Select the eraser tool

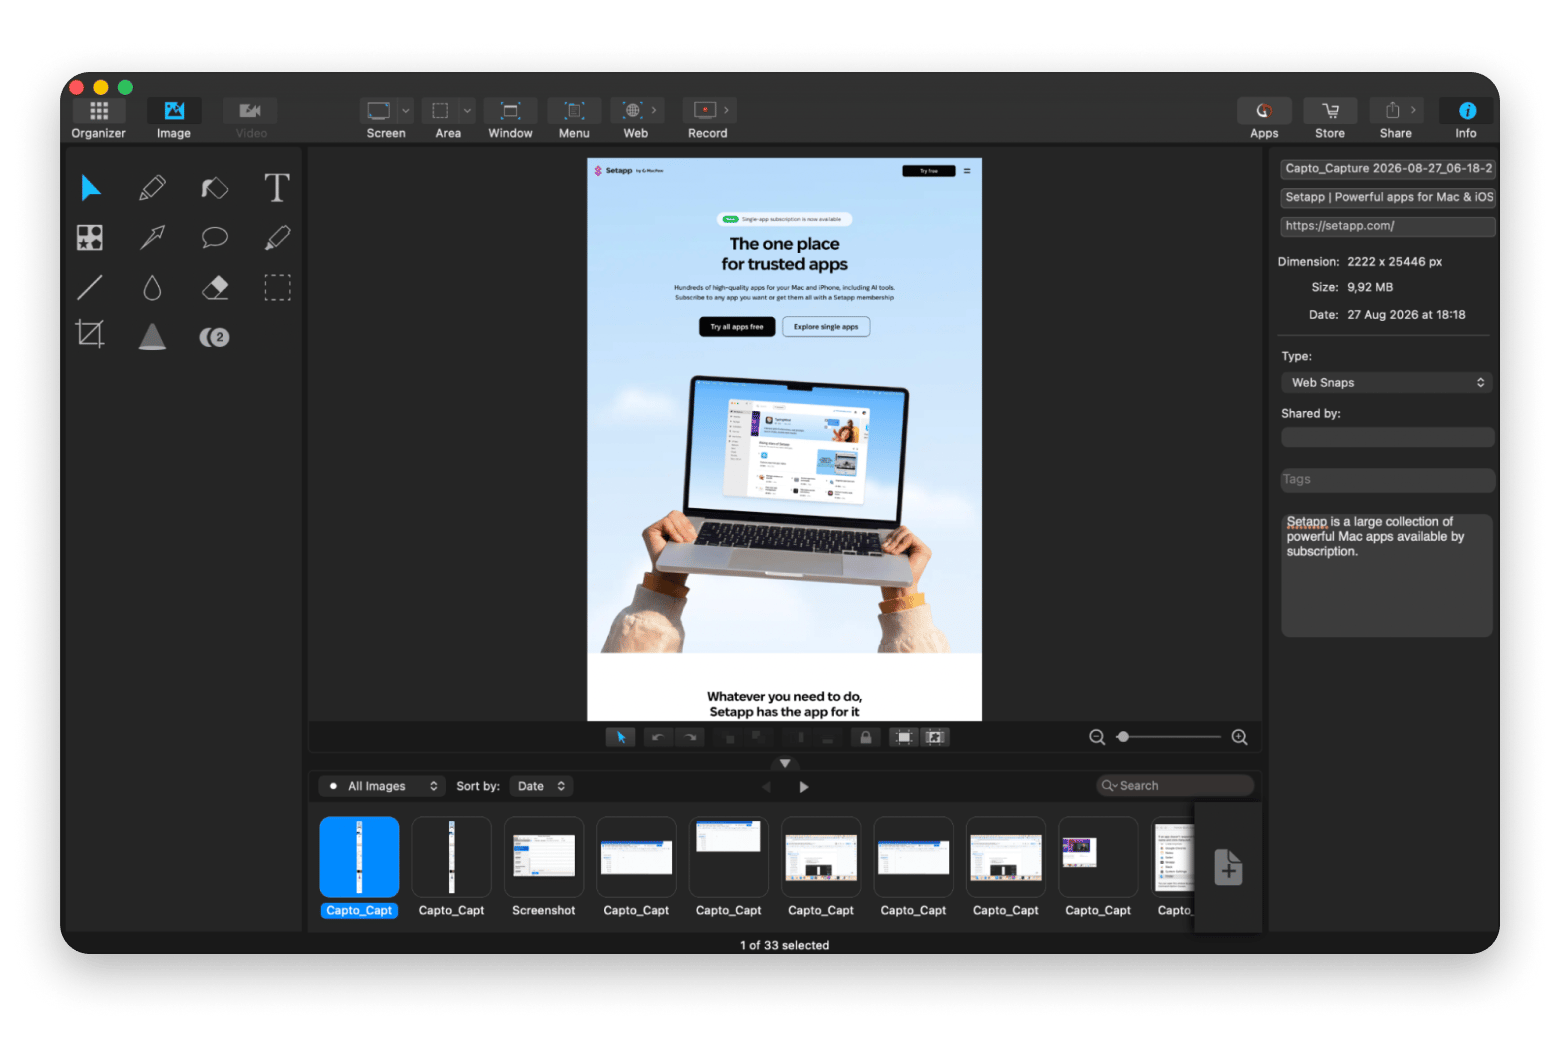click(214, 288)
